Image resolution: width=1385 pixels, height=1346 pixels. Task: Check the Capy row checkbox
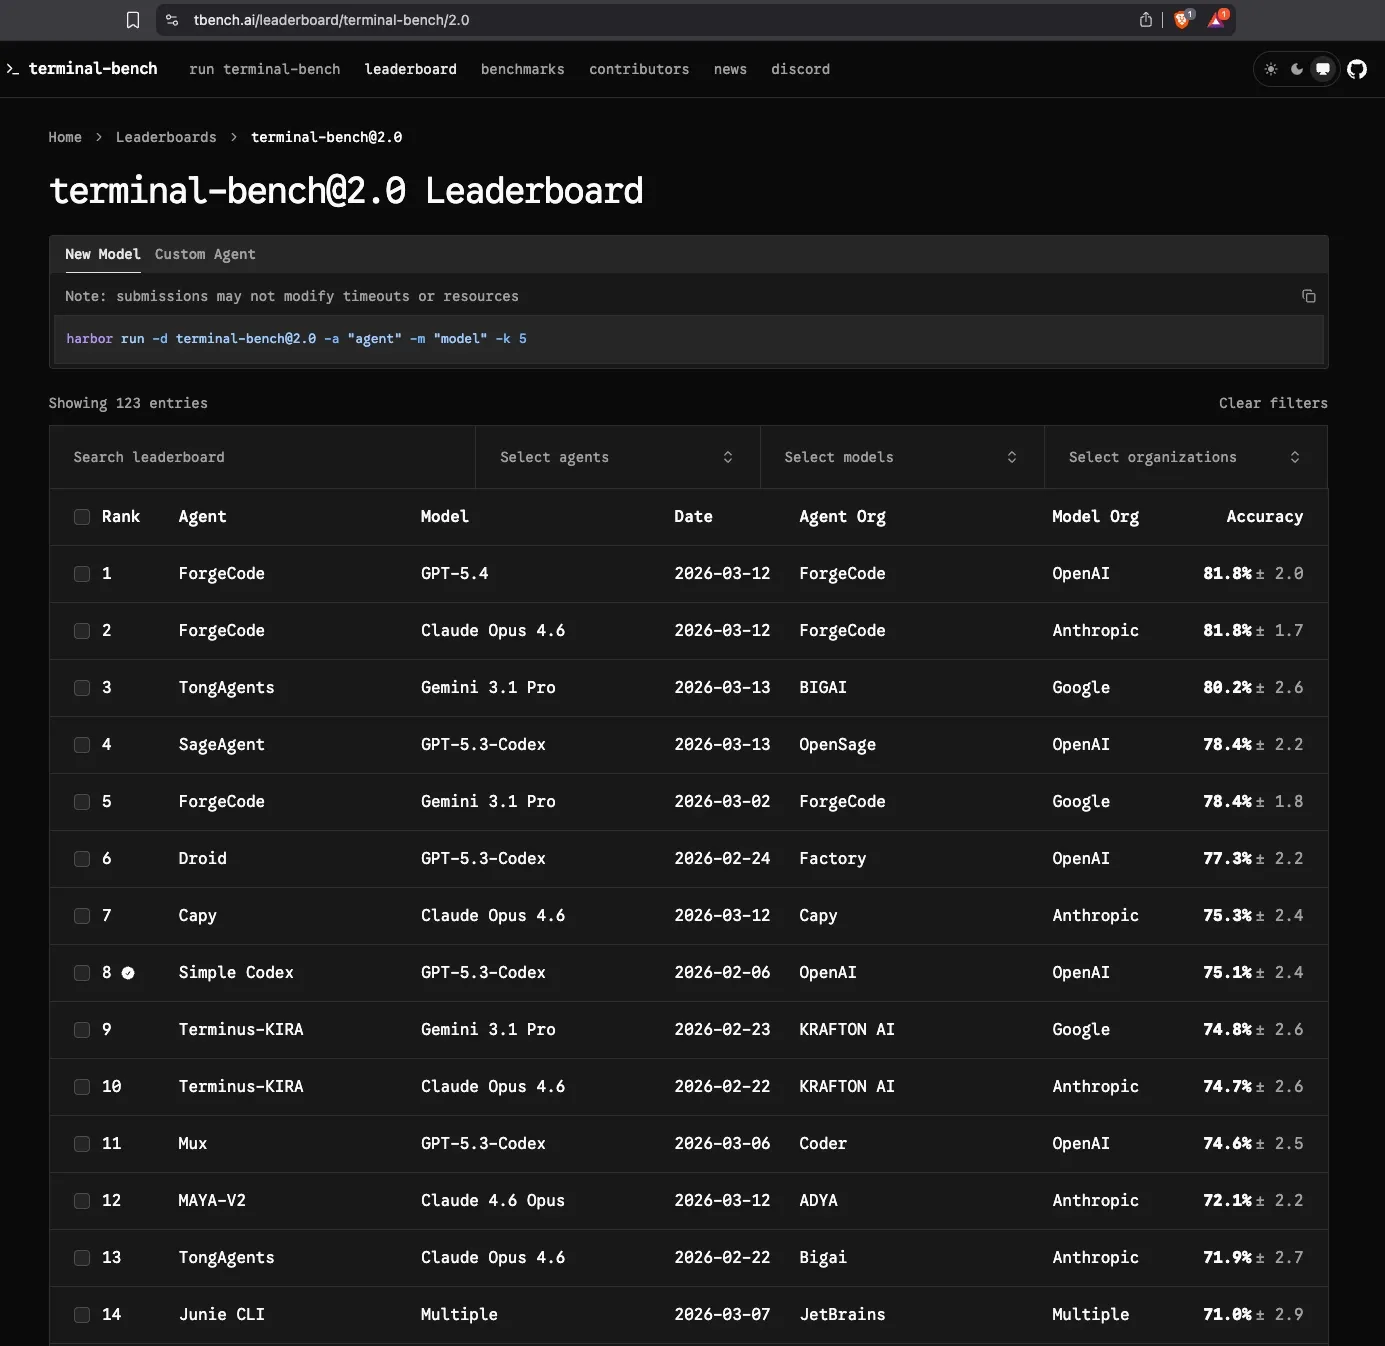point(82,916)
